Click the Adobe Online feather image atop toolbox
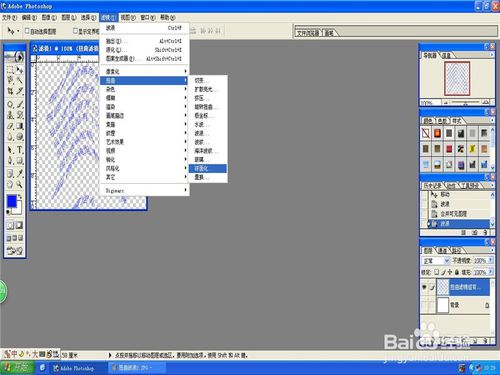 15,57
